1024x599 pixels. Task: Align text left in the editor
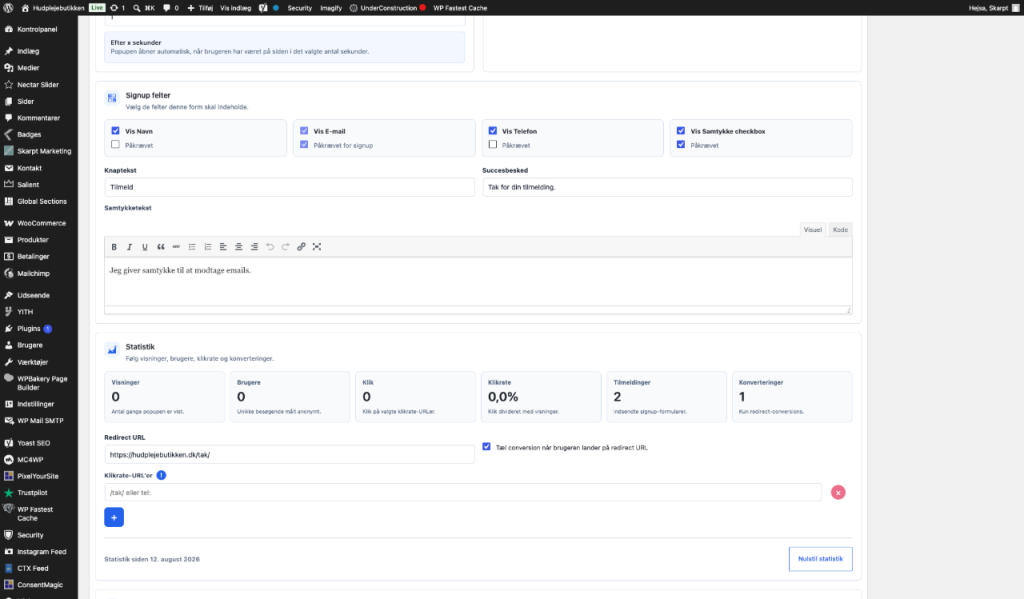tap(223, 247)
